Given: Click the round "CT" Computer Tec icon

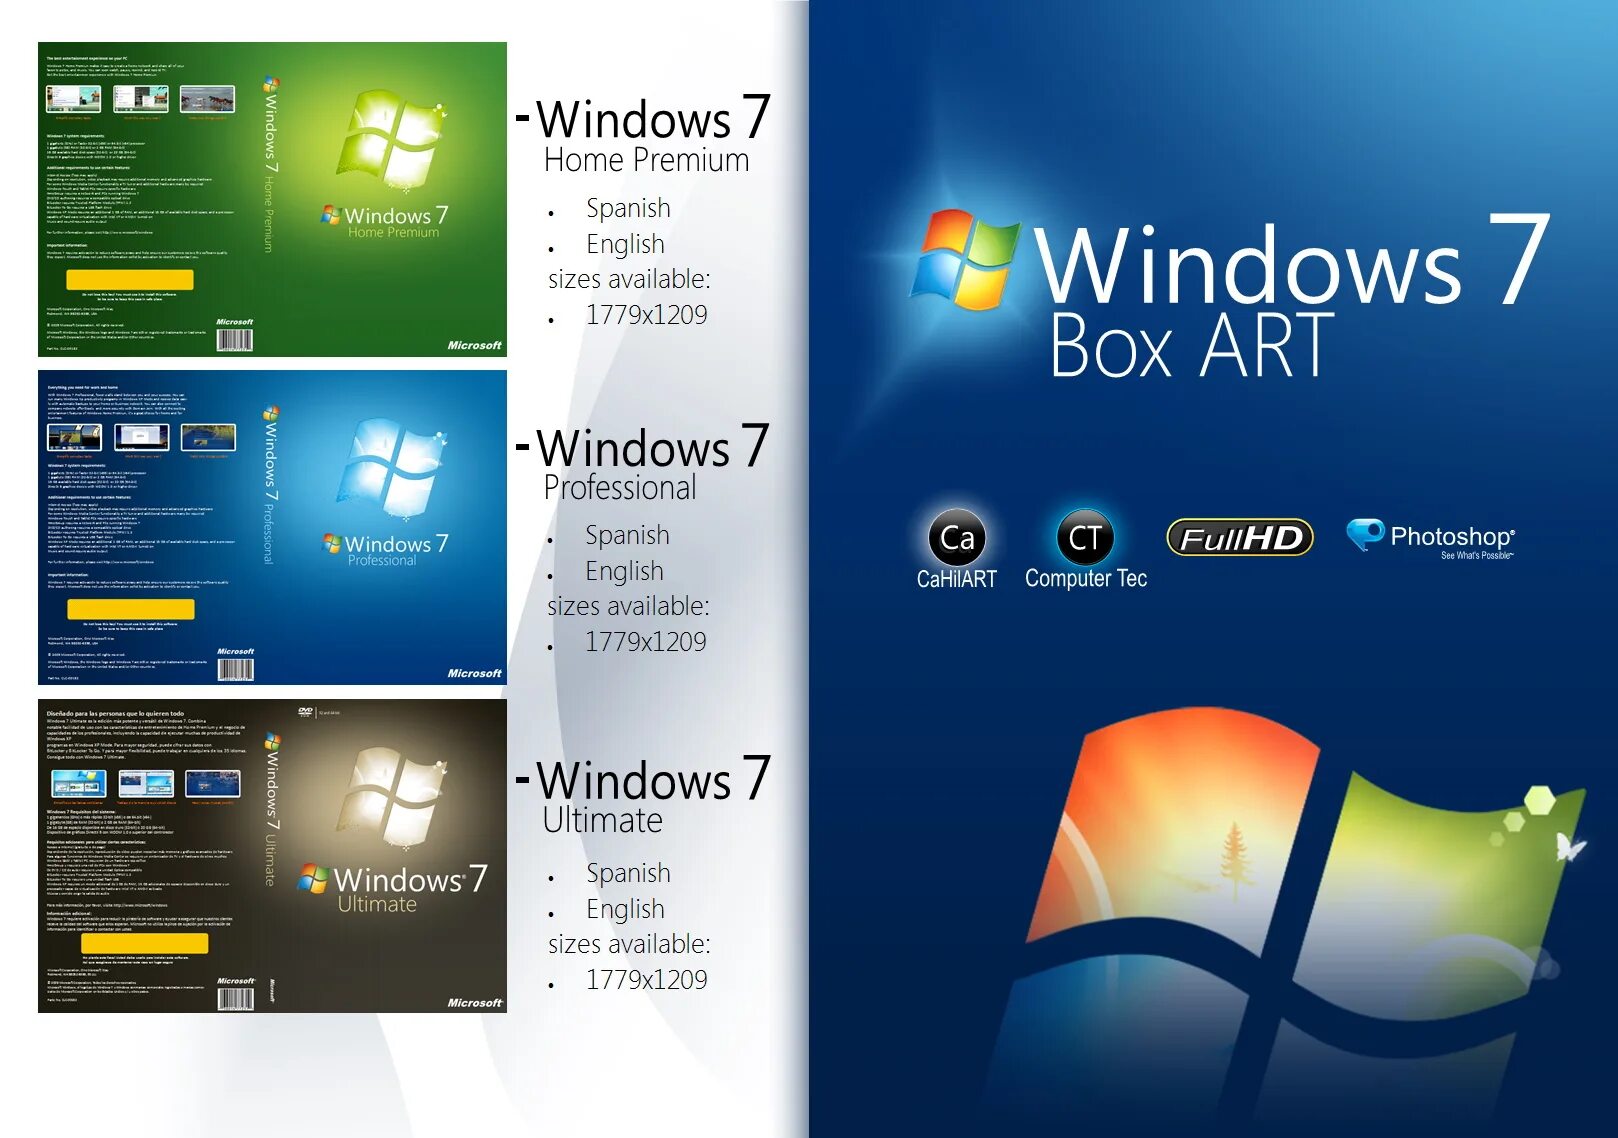Looking at the screenshot, I should [x=1085, y=538].
